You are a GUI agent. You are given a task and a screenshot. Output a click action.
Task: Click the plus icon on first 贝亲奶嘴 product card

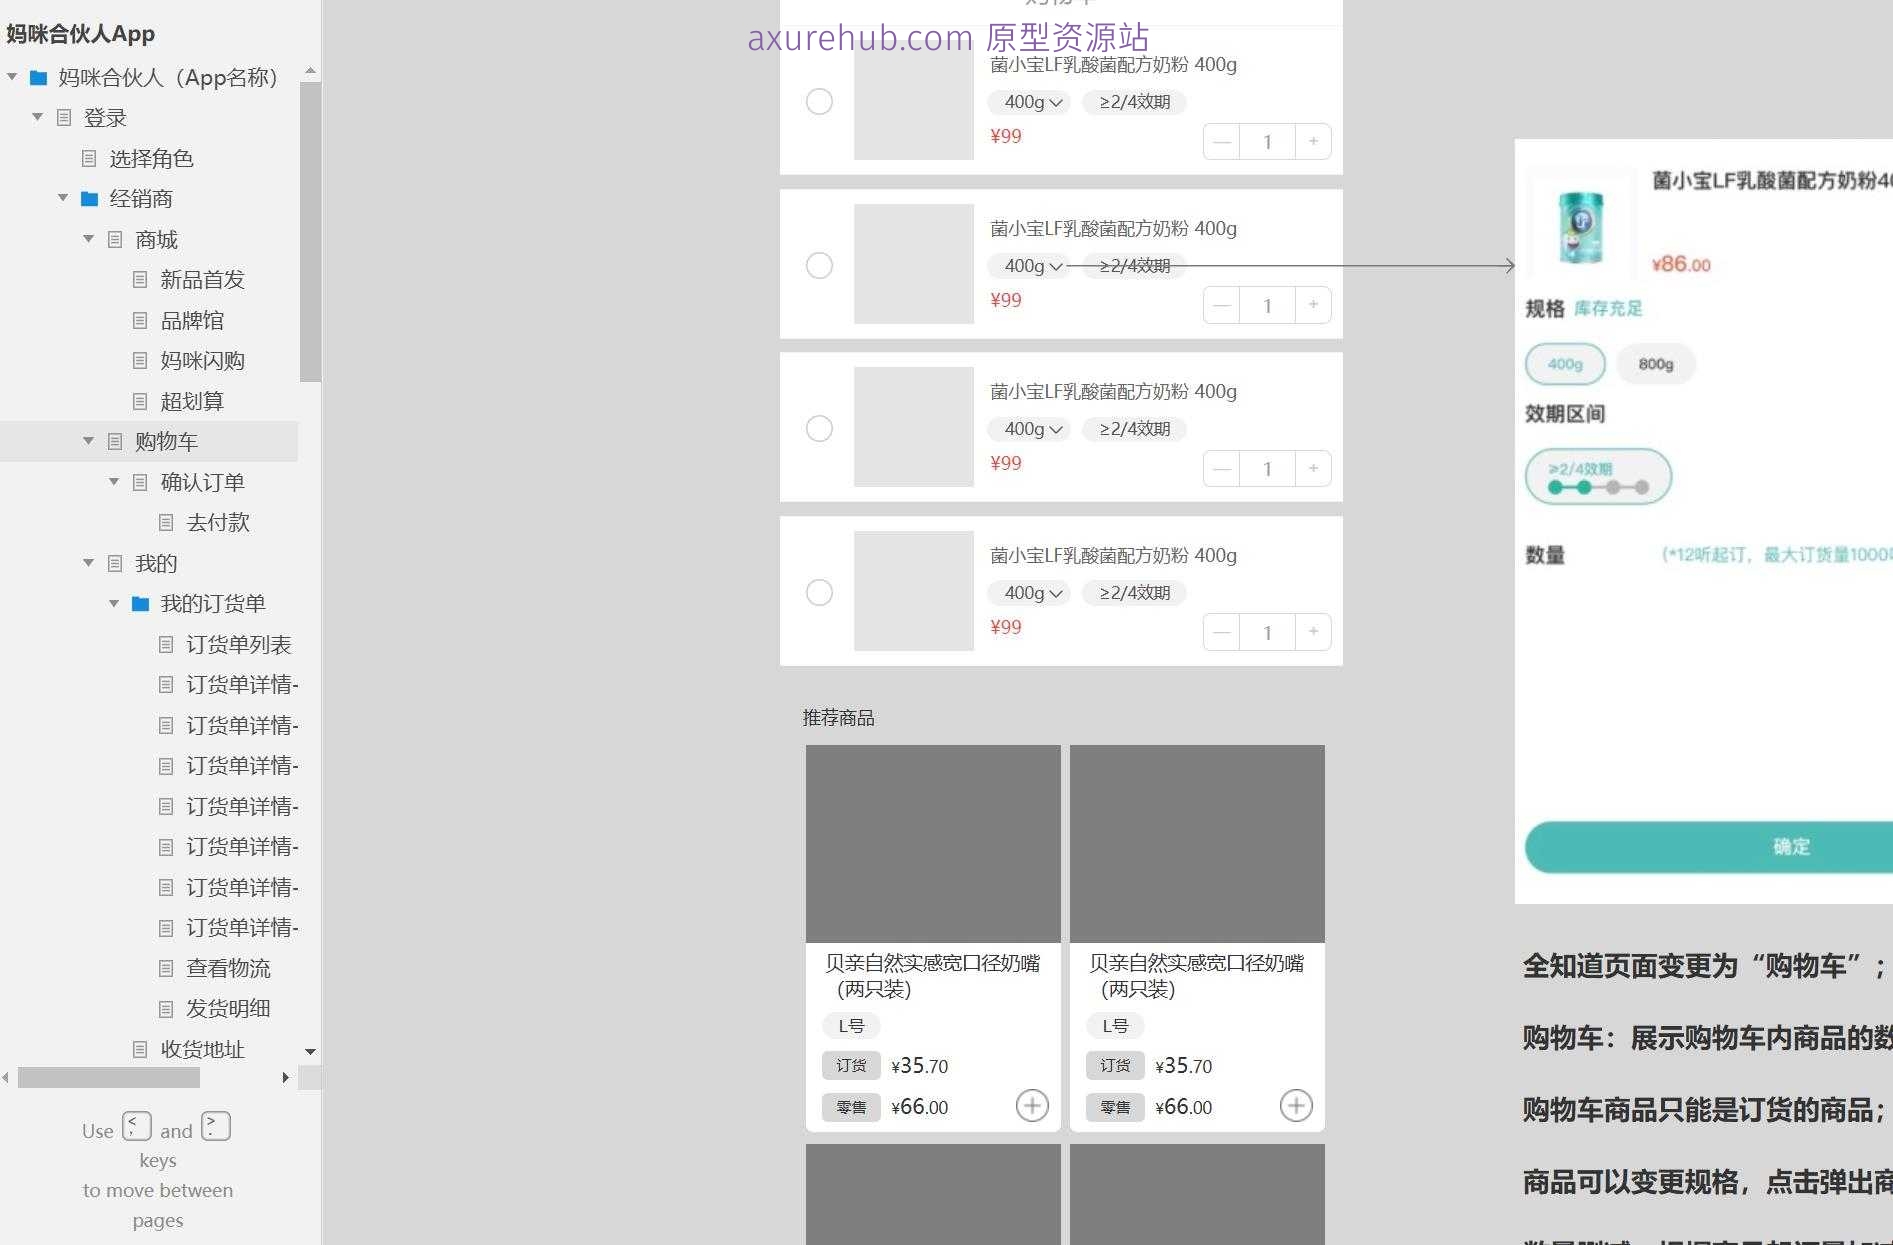pos(1032,1106)
